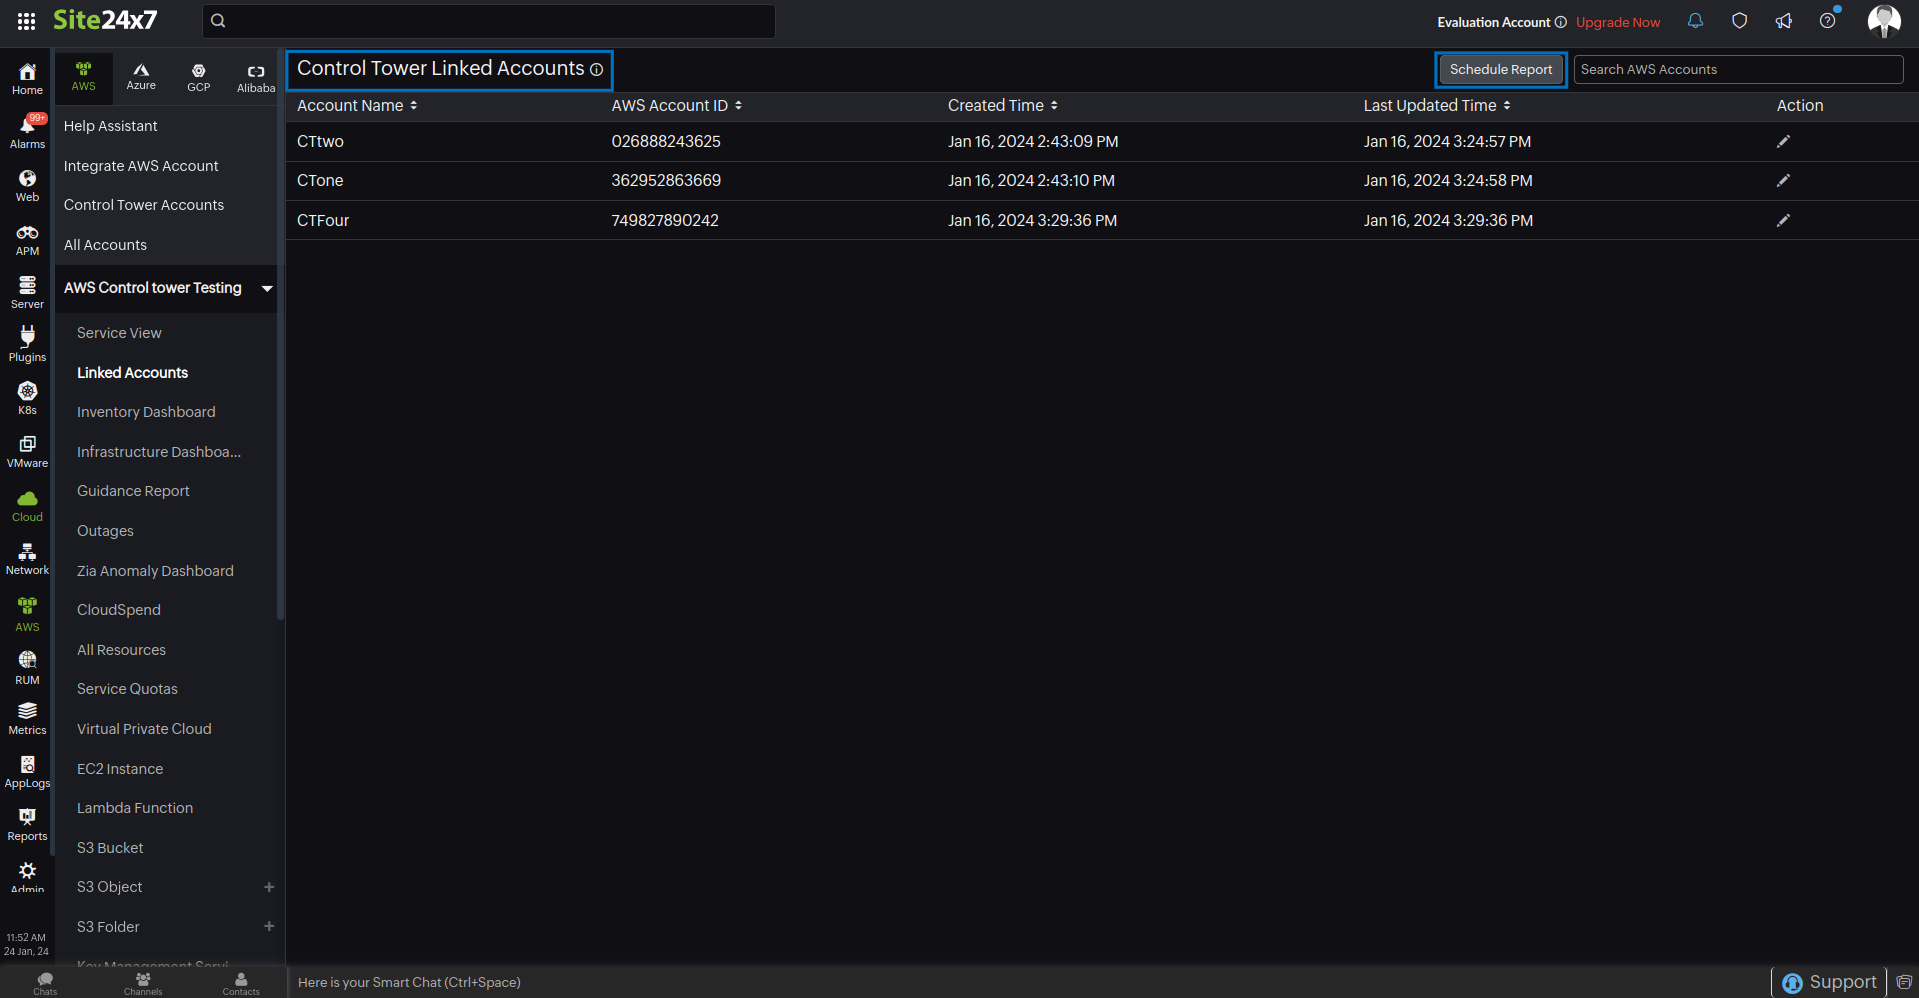Expand the S3 Folder section
This screenshot has width=1919, height=998.
coord(268,926)
